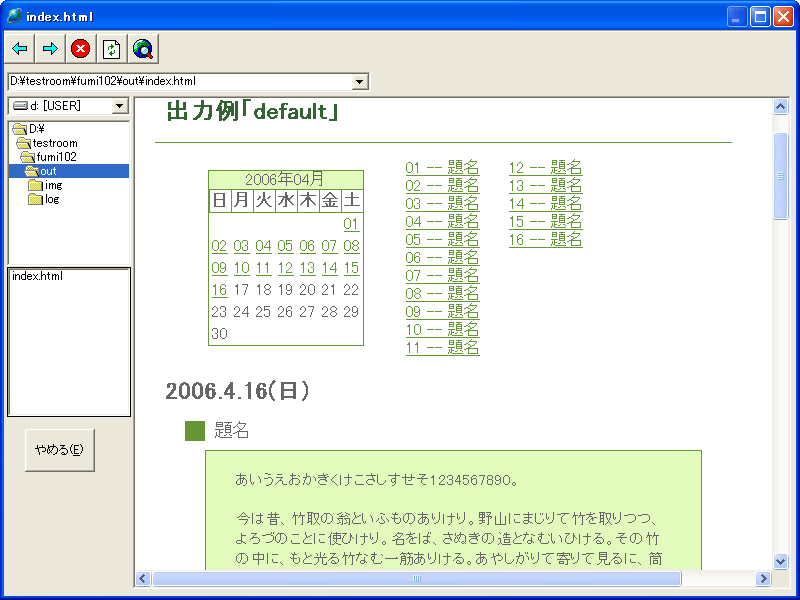Viewport: 800px width, 600px height.
Task: Click the horizontal scrollbar thumb
Action: coord(417,579)
